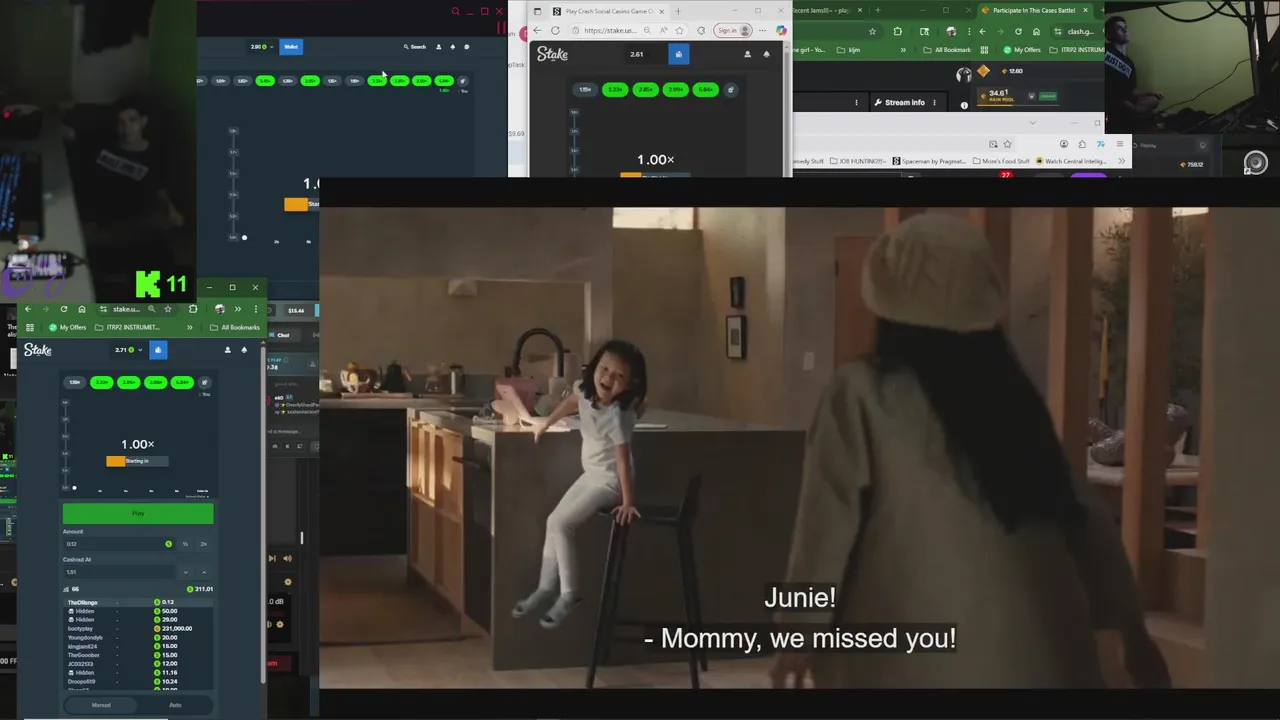Image resolution: width=1280 pixels, height=720 pixels.
Task: Select the 5.84x multiplier pill in bottom-left Stake window
Action: (182, 382)
